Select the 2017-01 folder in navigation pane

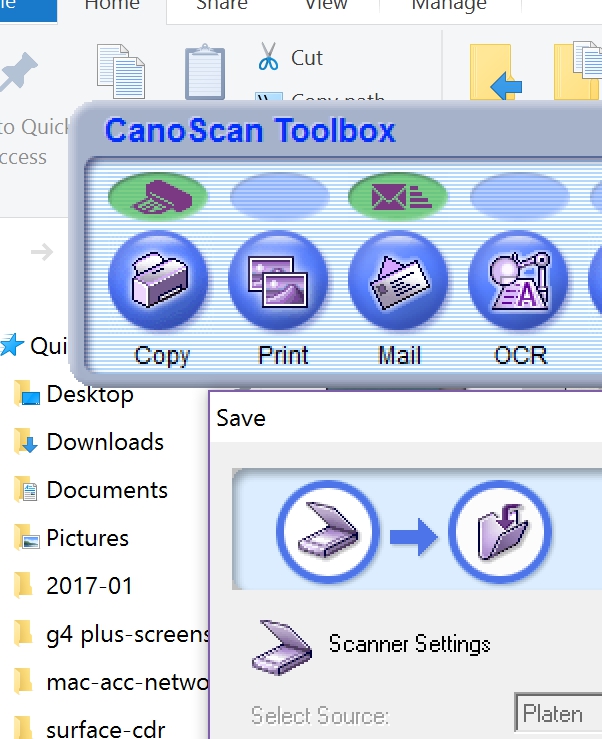(74, 586)
